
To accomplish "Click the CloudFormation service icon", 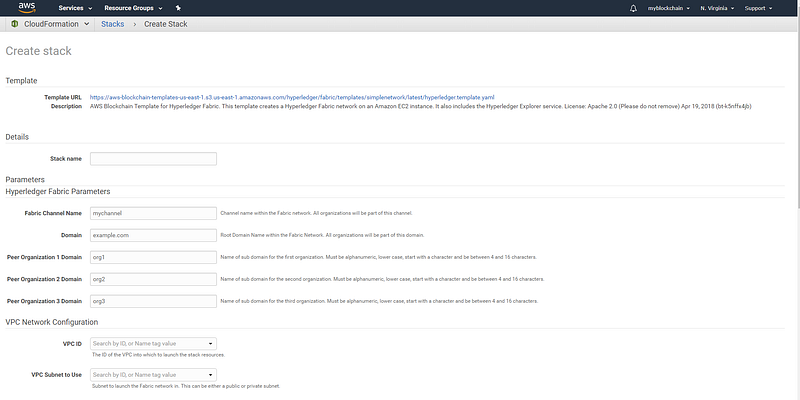I will point(15,24).
